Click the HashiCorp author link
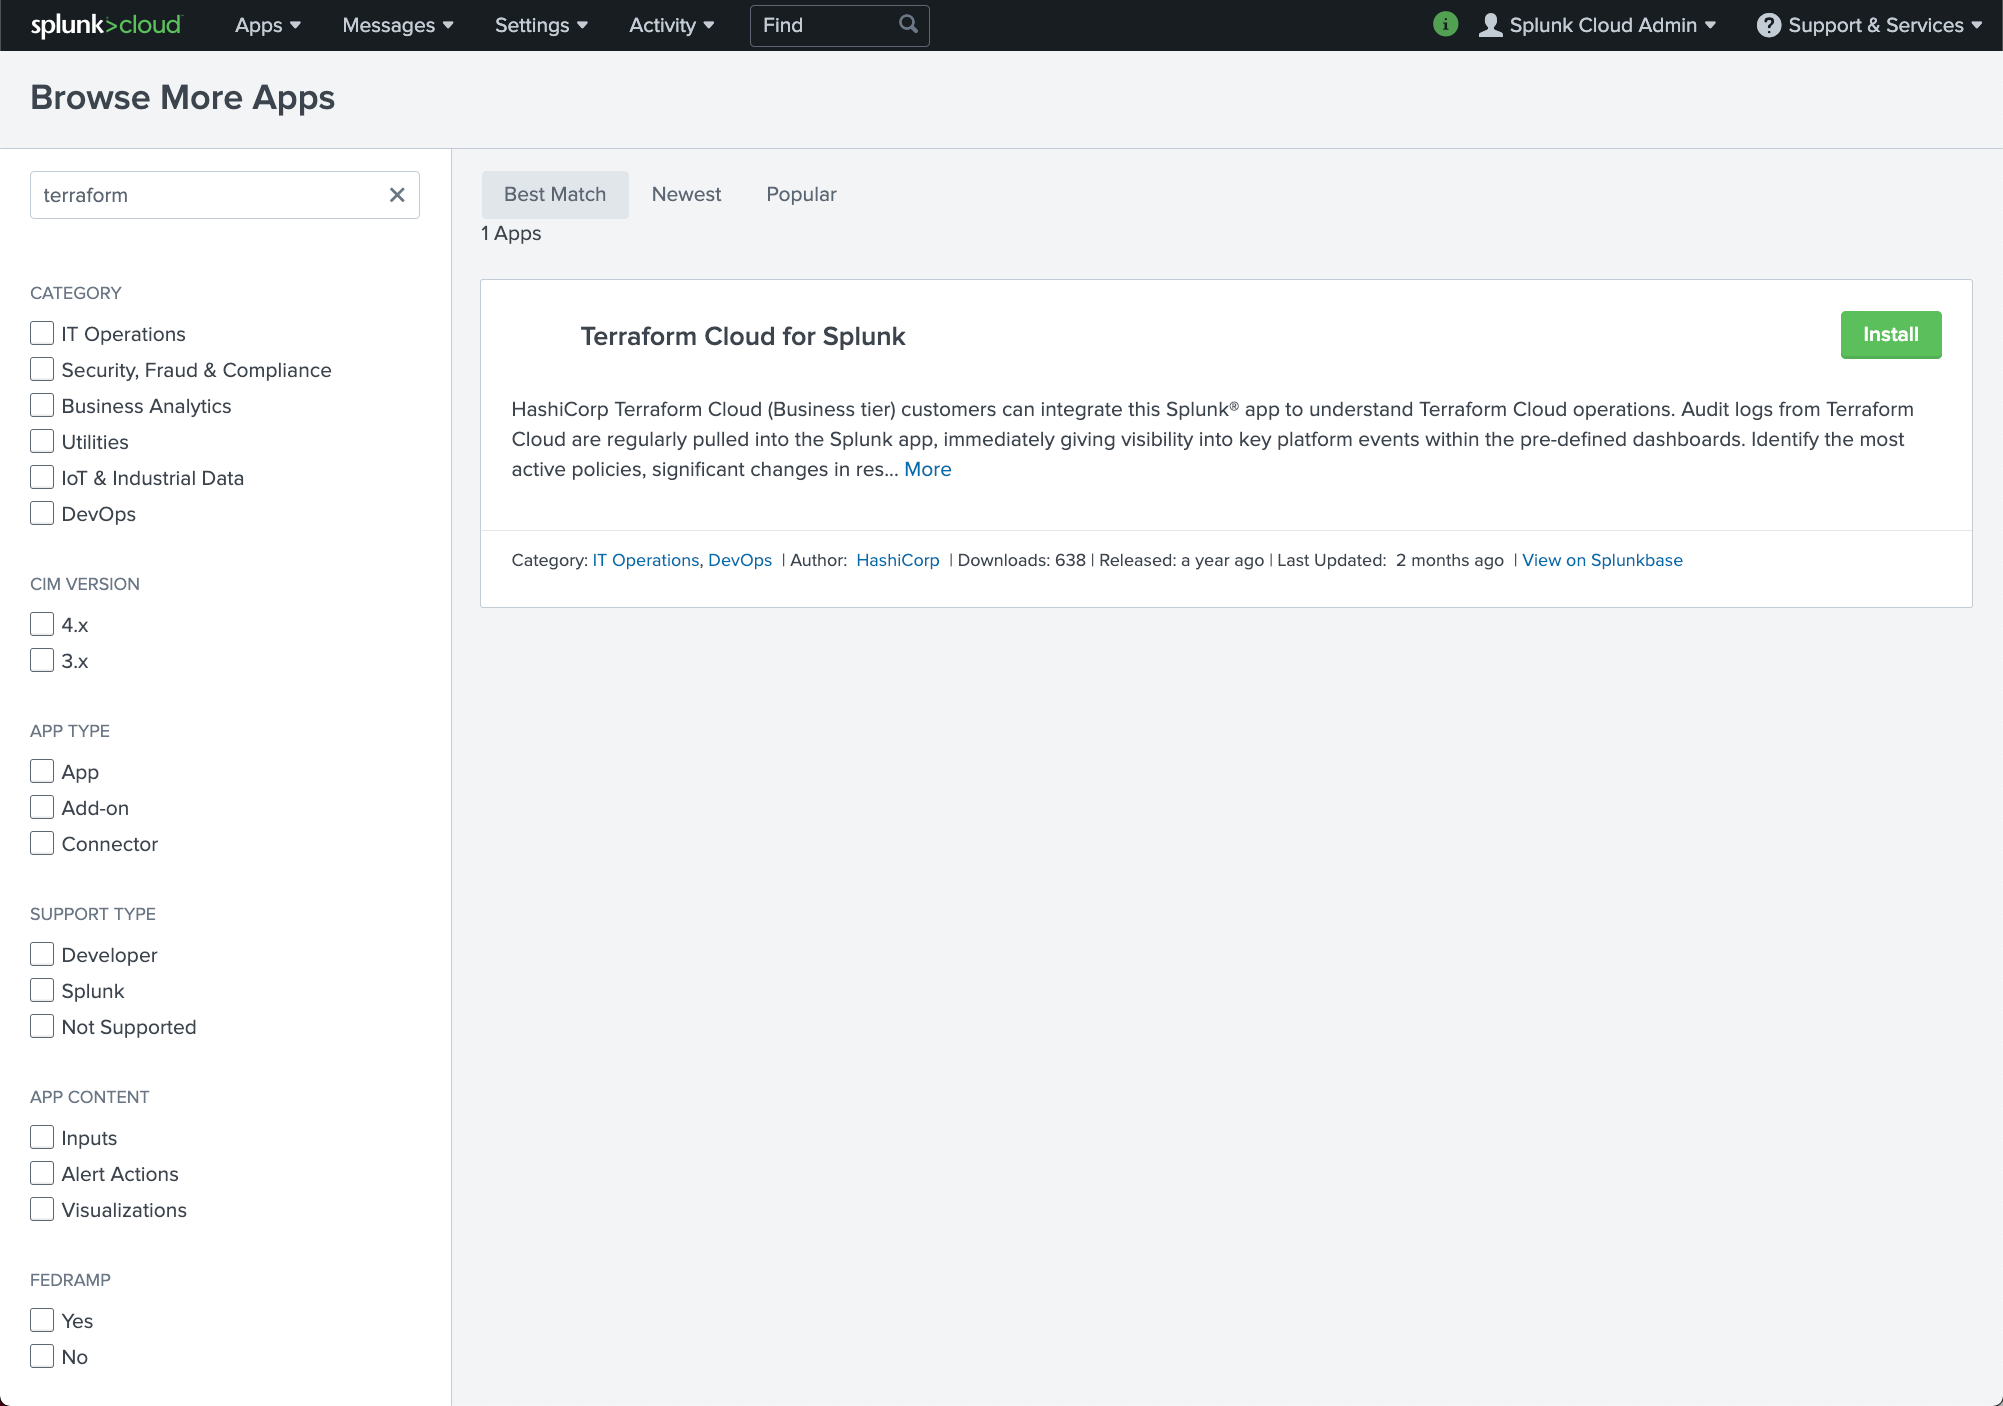 (897, 560)
